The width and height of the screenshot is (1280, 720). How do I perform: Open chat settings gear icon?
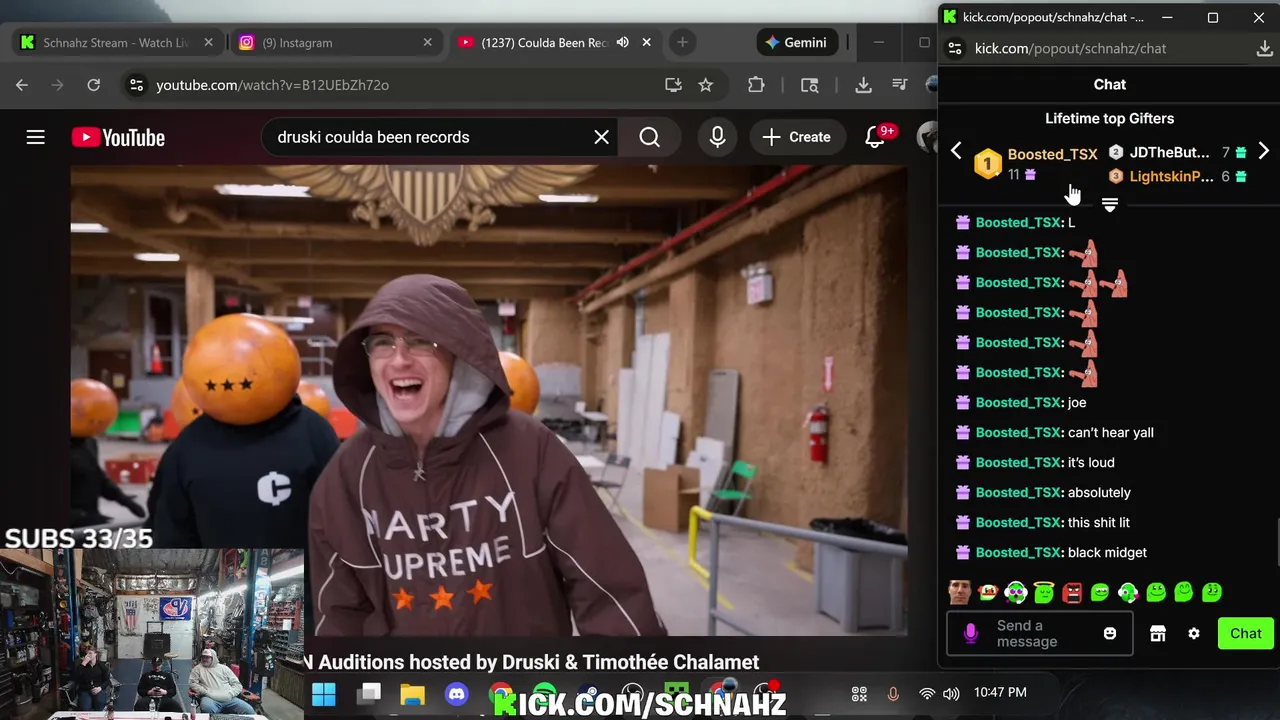1194,634
